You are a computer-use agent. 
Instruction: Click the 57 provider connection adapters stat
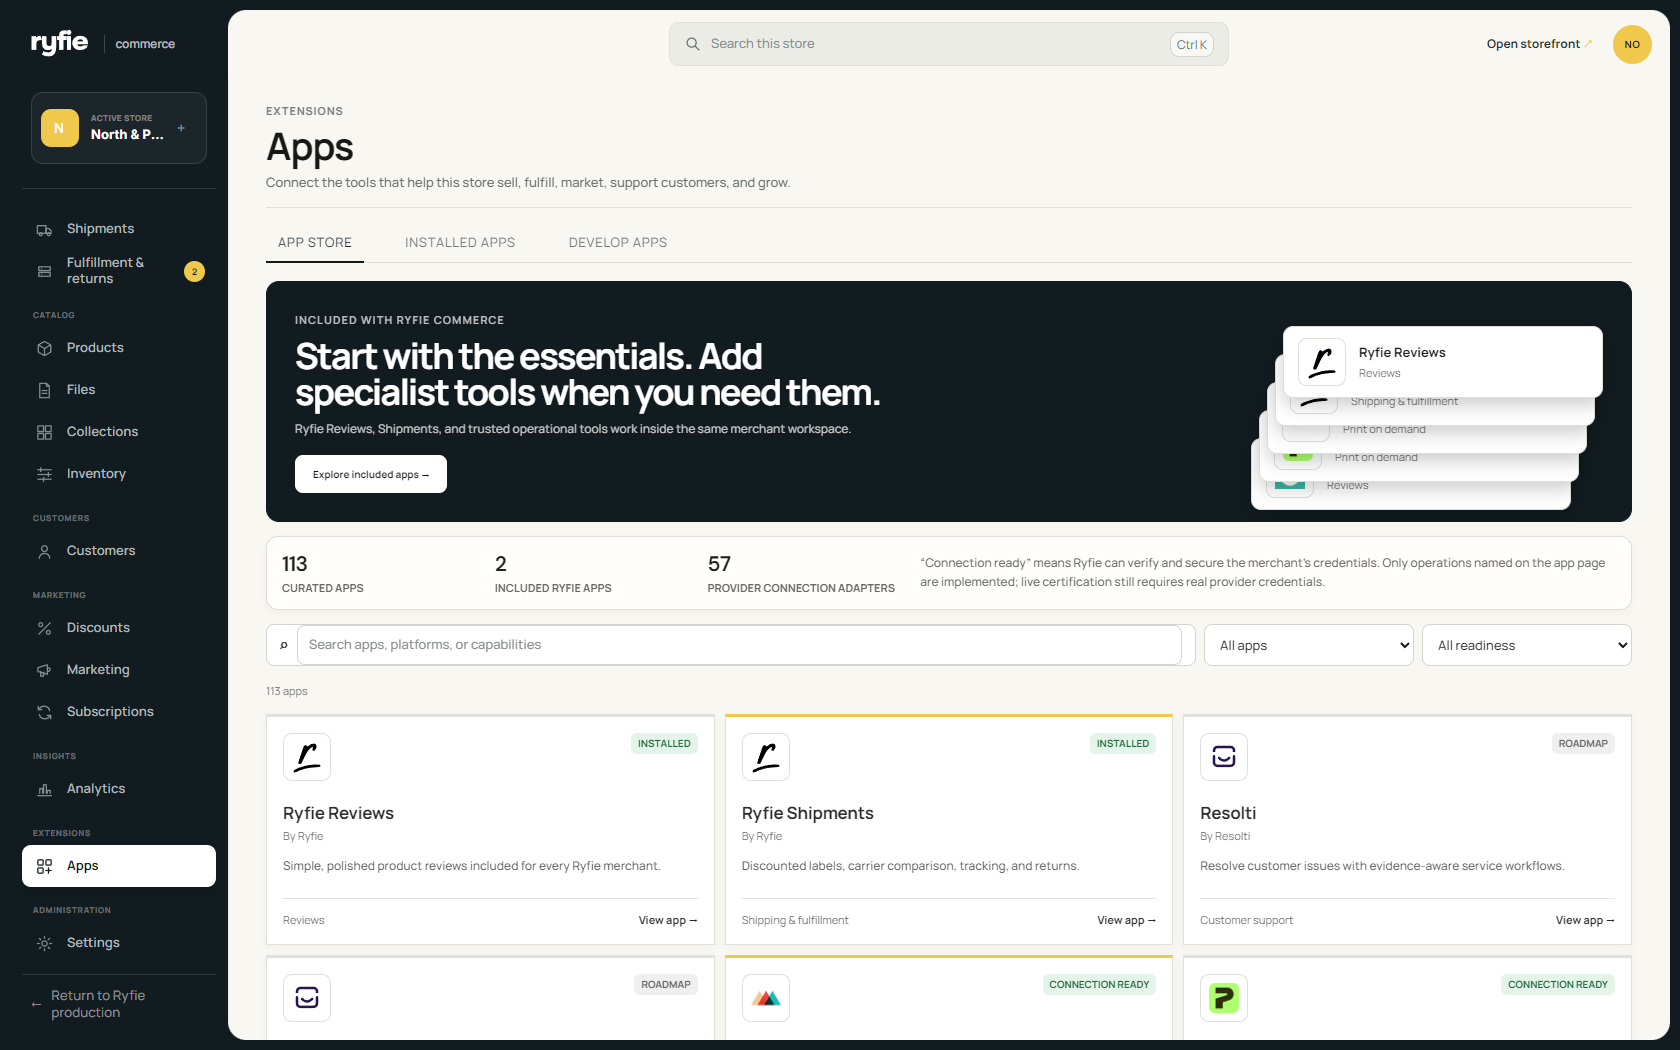pos(801,574)
